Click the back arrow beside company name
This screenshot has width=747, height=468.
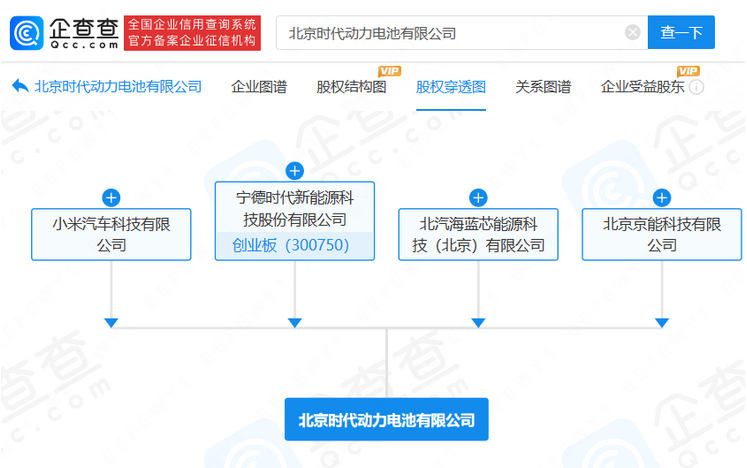click(x=19, y=87)
